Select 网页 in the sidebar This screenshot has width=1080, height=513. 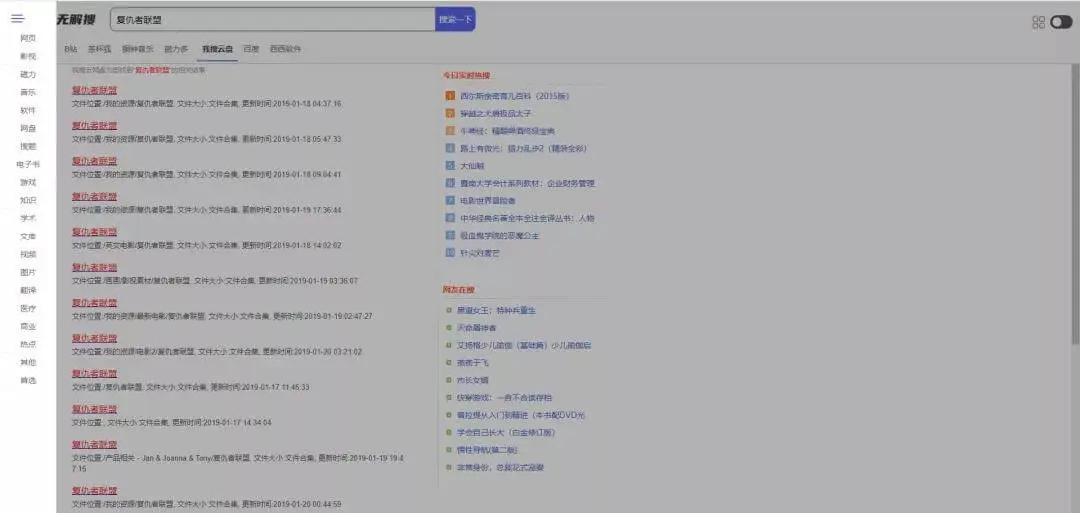pos(28,39)
